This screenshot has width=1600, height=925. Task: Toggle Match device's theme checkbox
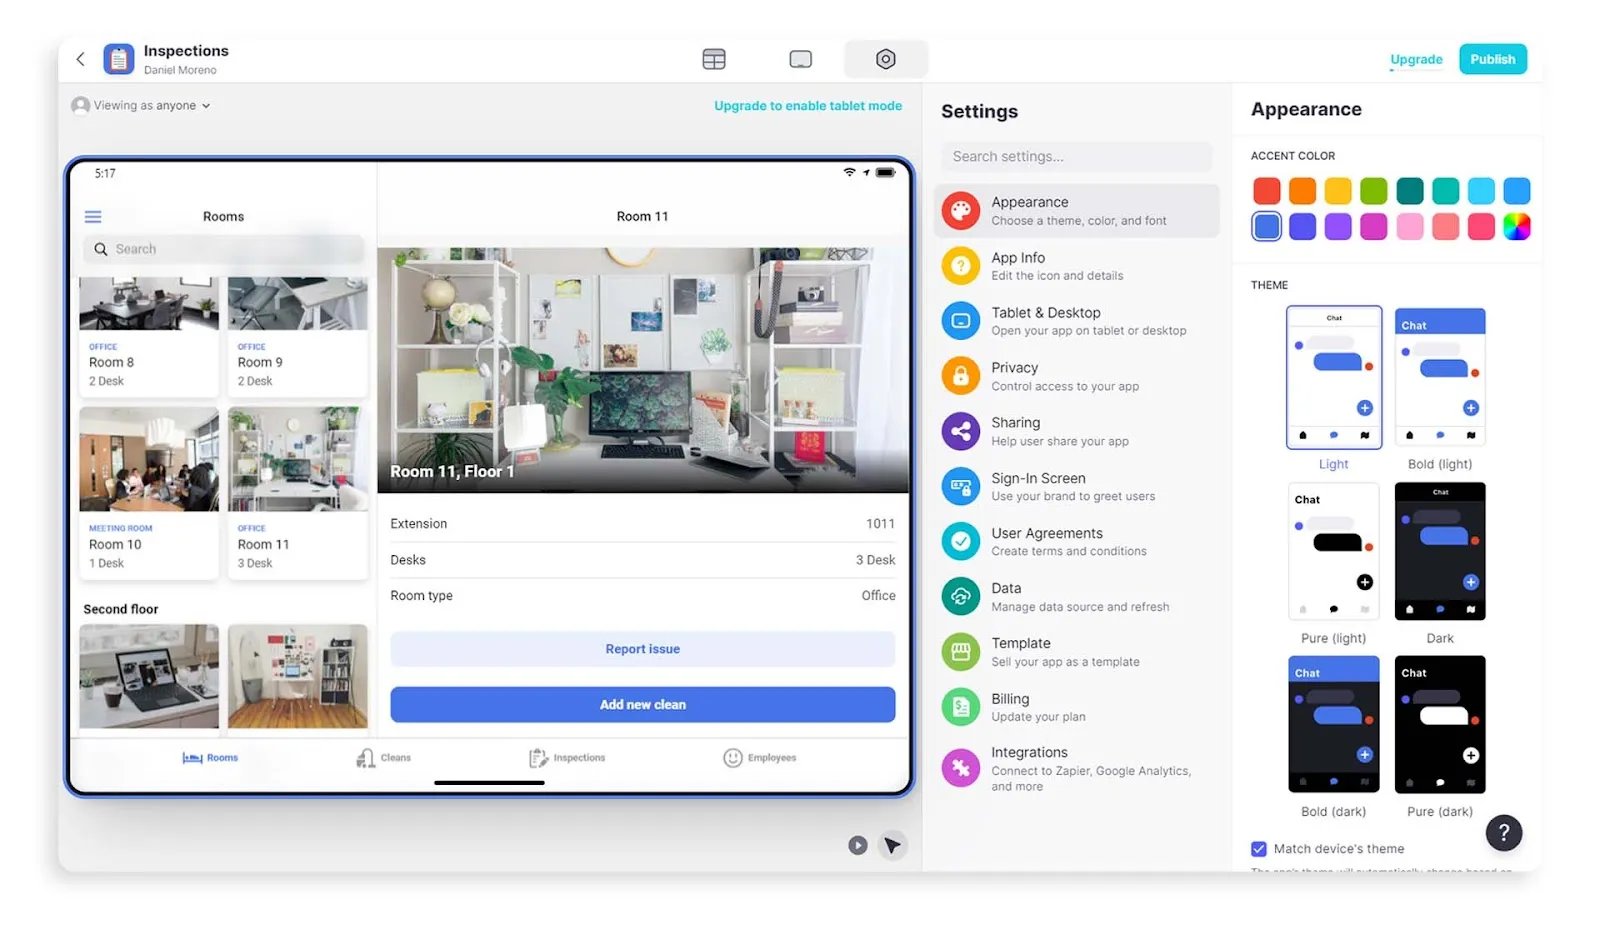pos(1259,849)
